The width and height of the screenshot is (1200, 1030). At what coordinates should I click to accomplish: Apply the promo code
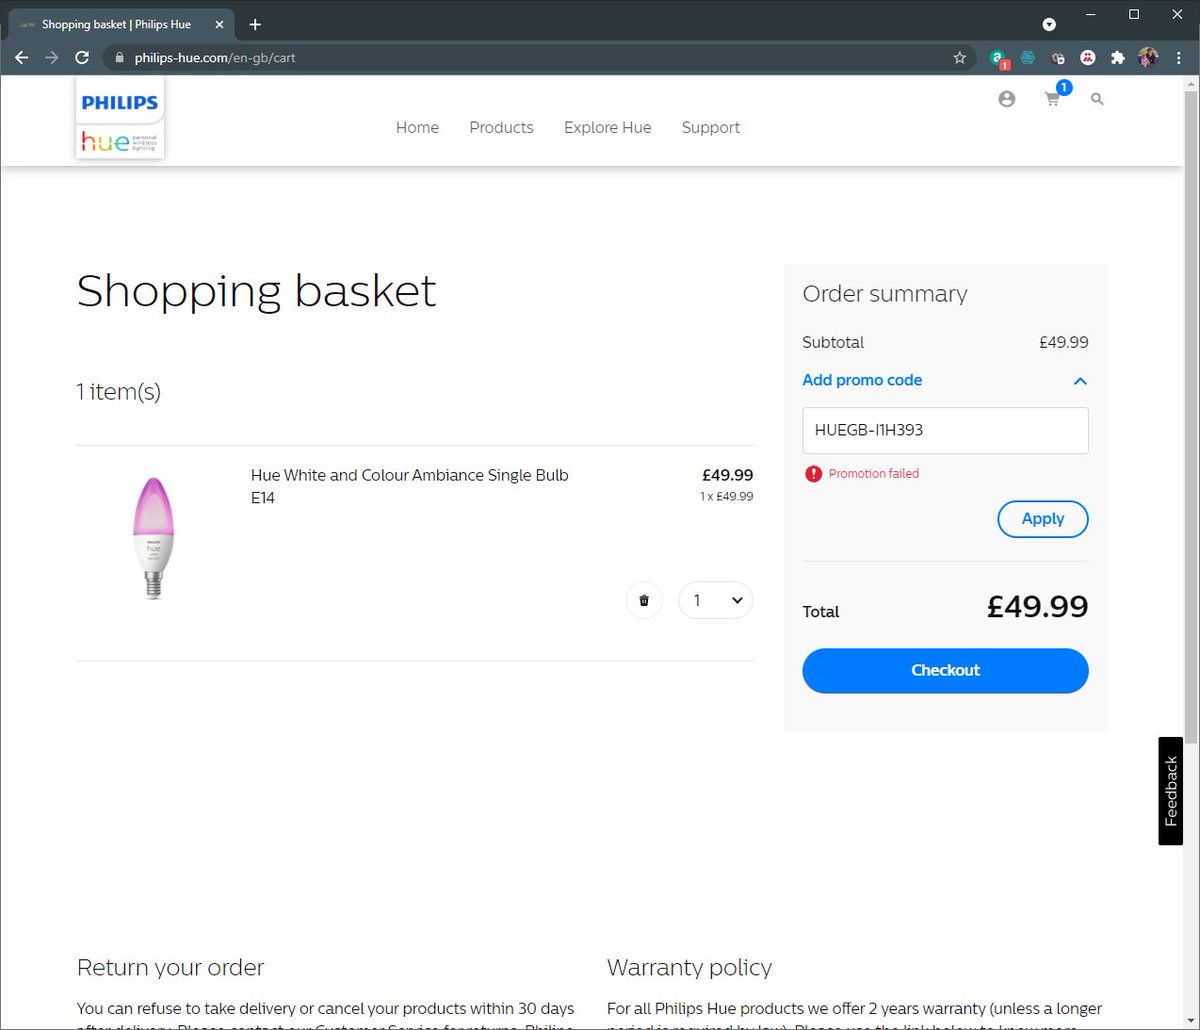1043,519
